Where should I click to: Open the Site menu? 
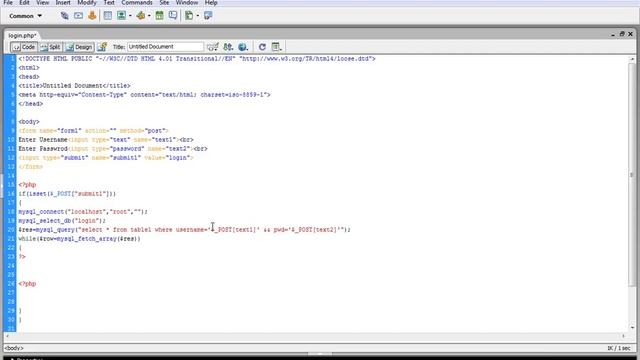click(x=164, y=2)
